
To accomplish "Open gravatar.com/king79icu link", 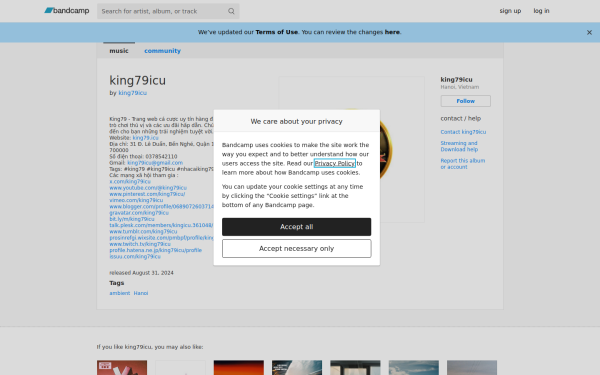I will coord(139,213).
